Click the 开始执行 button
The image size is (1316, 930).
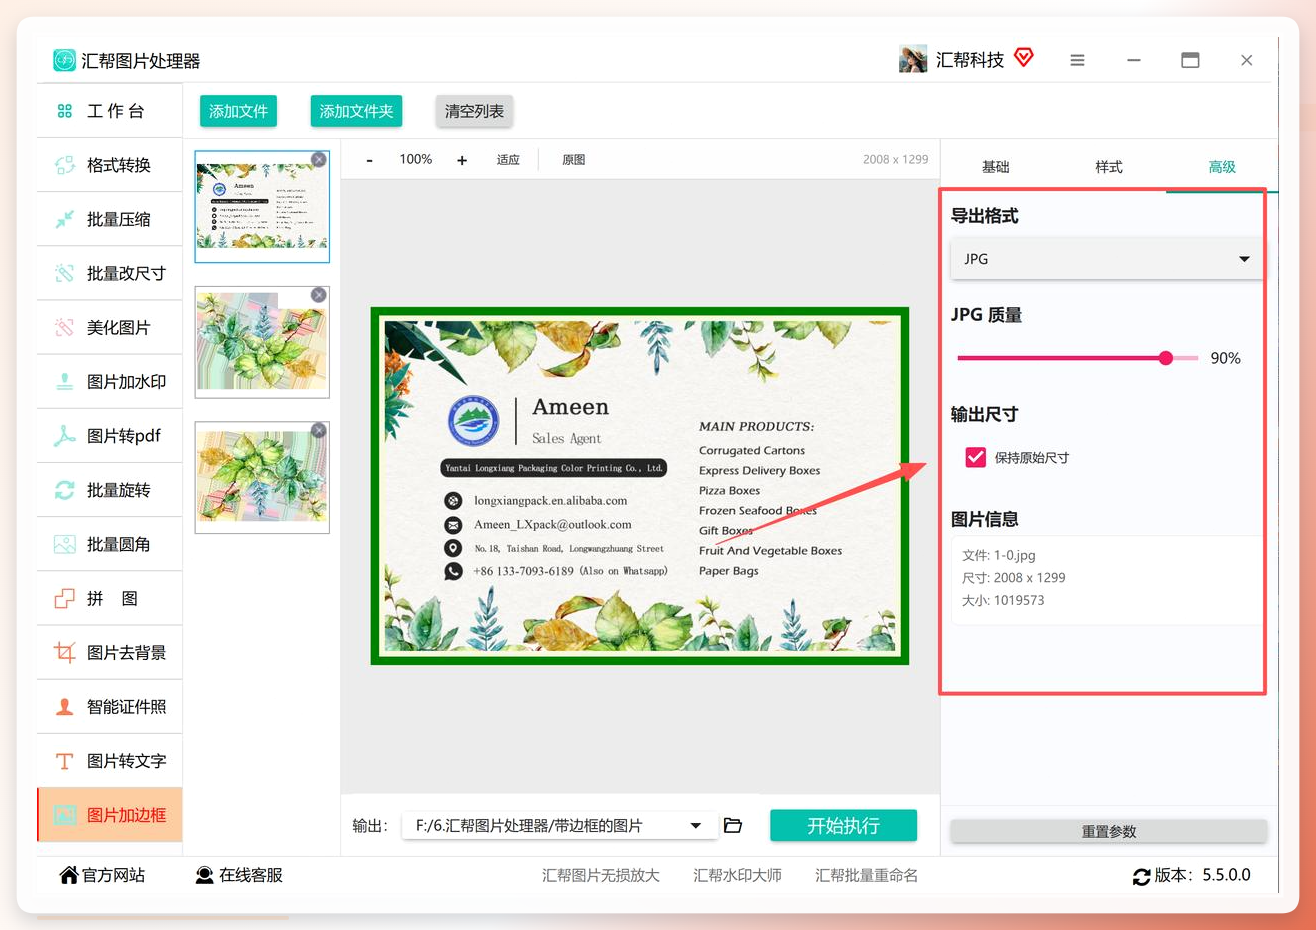(843, 825)
